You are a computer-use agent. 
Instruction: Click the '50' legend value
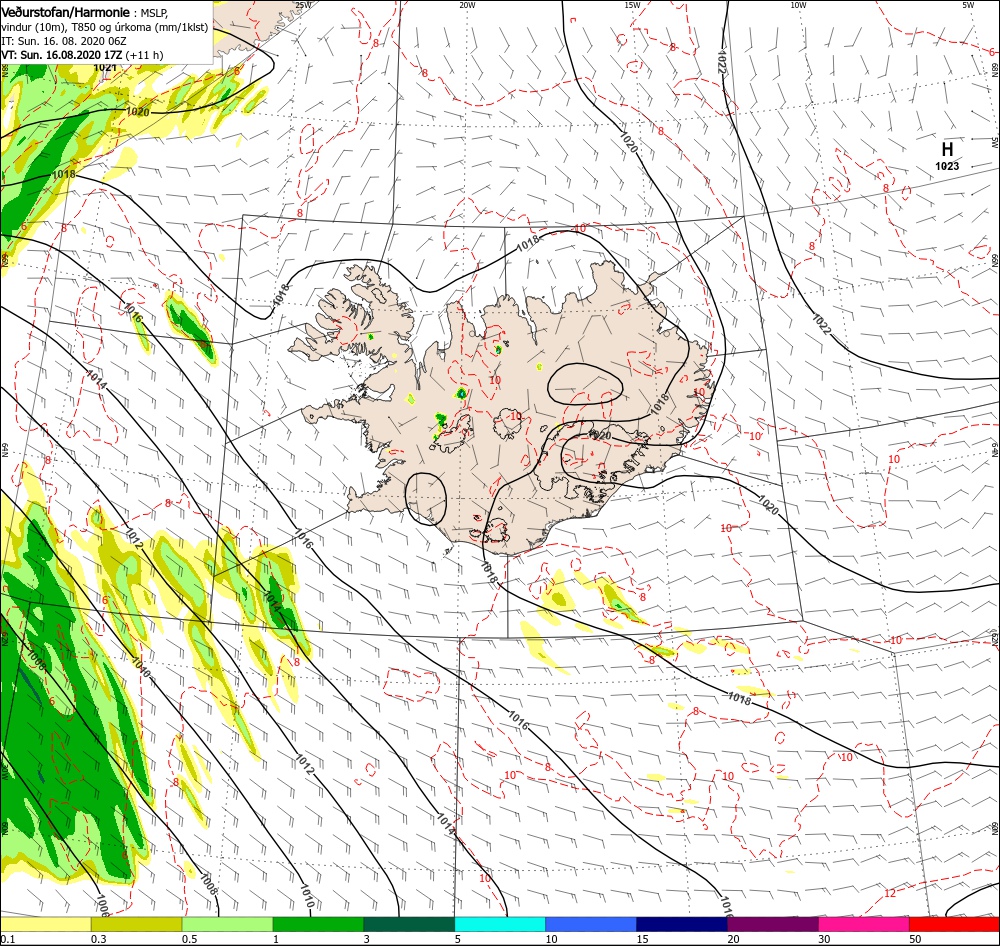click(915, 939)
